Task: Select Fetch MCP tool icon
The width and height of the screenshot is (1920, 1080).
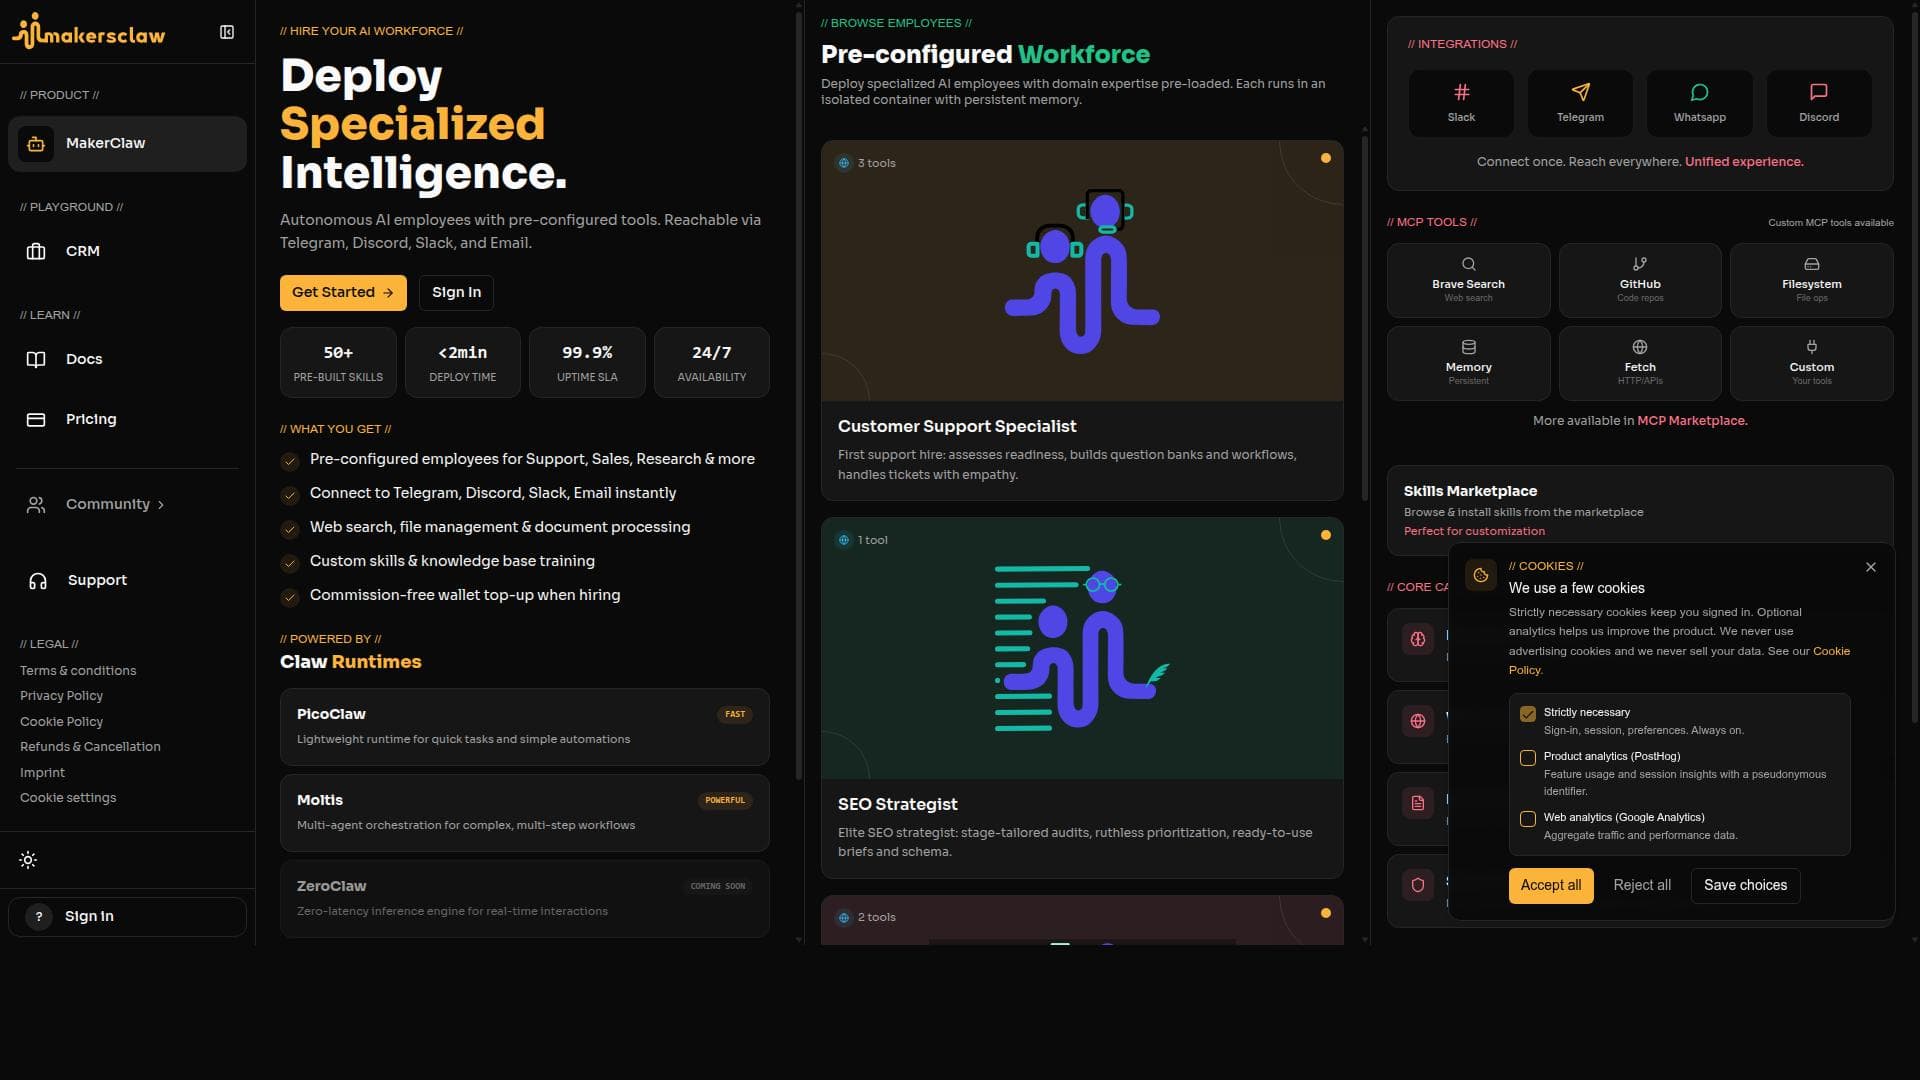Action: click(x=1640, y=347)
